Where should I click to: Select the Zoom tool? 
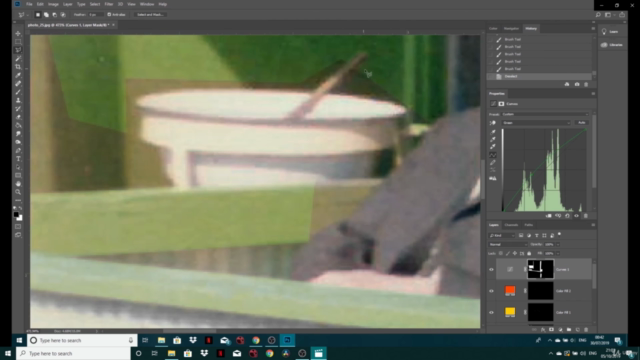click(x=18, y=192)
